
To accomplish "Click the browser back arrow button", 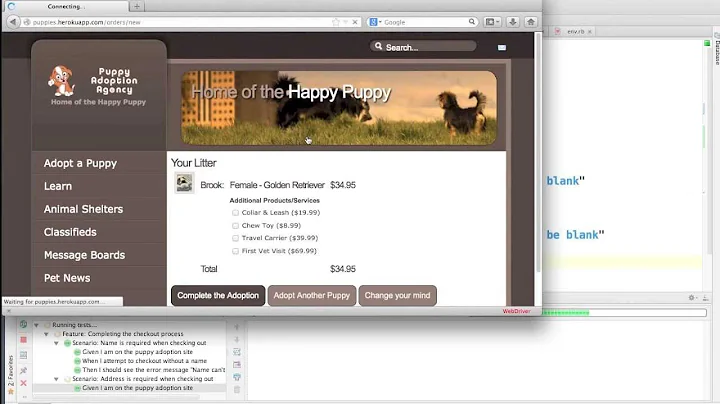I will pyautogui.click(x=13, y=22).
